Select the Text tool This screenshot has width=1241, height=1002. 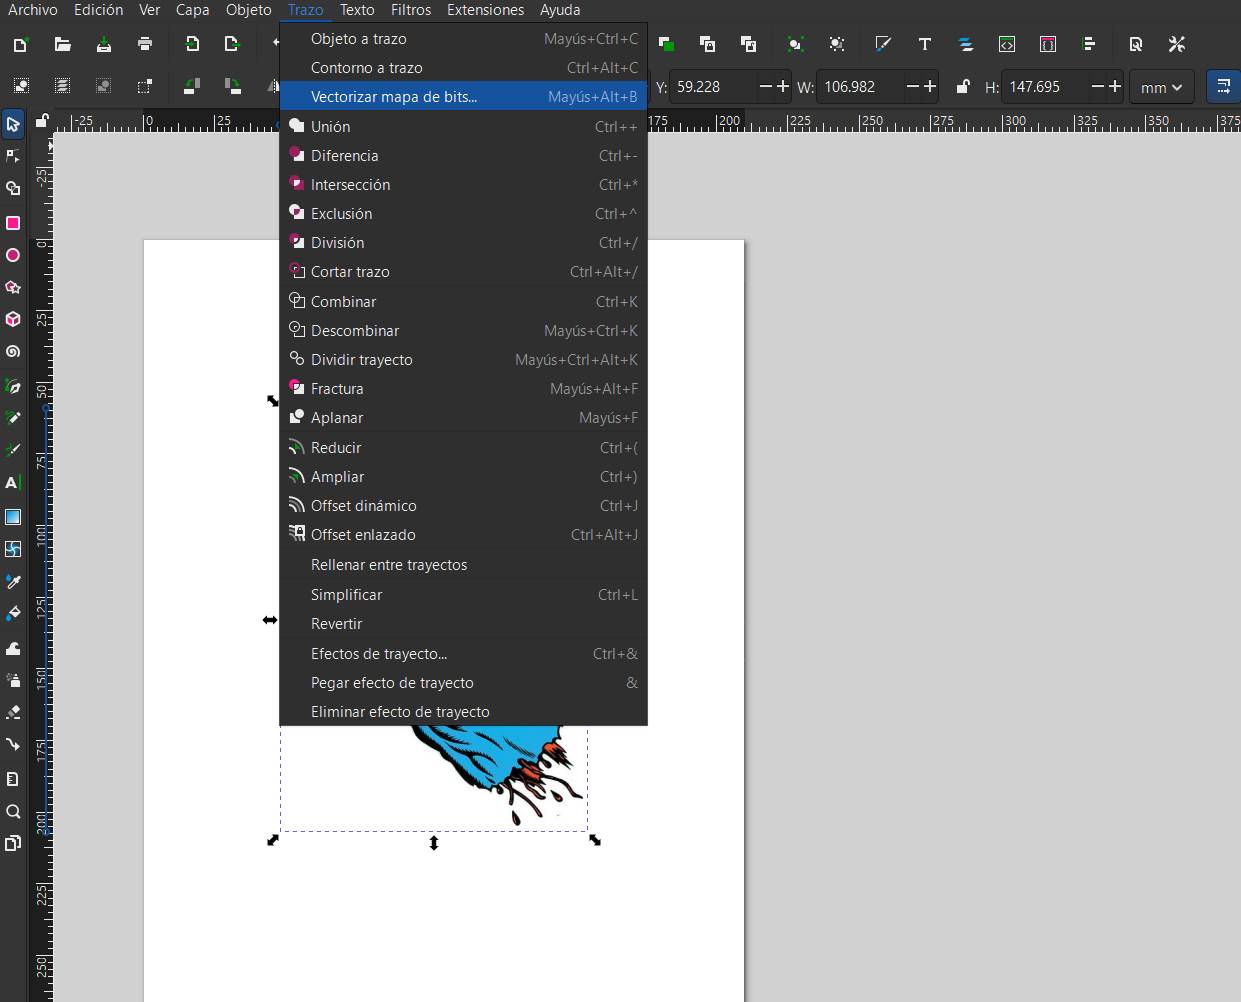13,483
